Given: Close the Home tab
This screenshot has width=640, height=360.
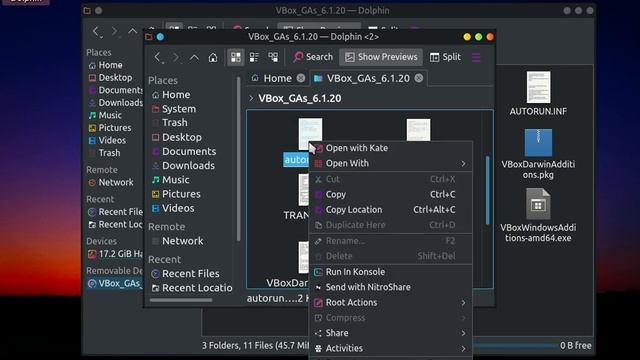Looking at the screenshot, I should [301, 78].
